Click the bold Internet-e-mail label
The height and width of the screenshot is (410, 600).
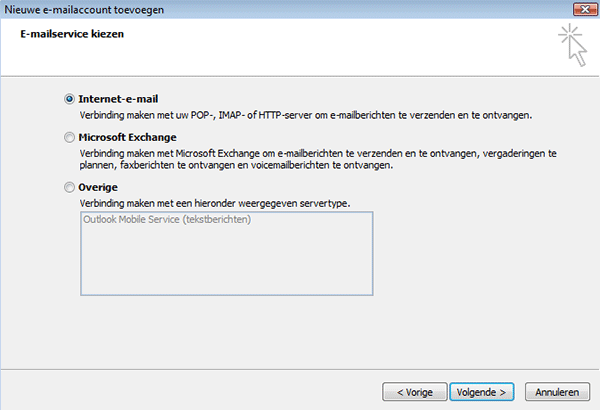pyautogui.click(x=118, y=99)
